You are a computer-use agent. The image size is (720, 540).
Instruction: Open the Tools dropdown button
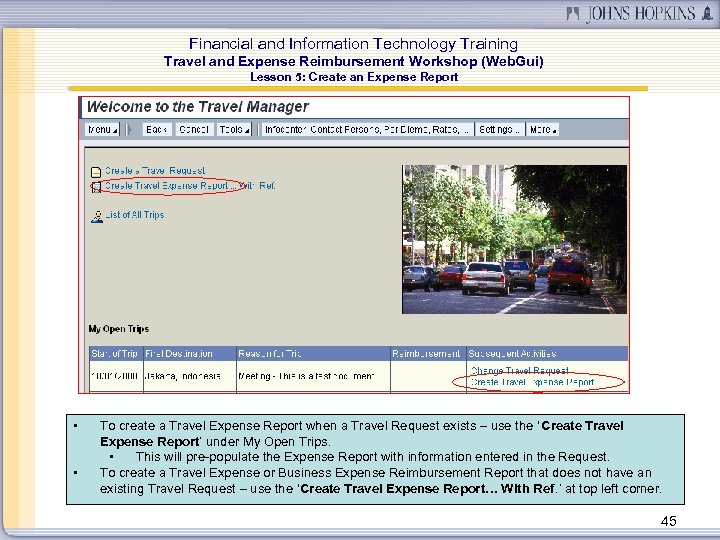(234, 130)
